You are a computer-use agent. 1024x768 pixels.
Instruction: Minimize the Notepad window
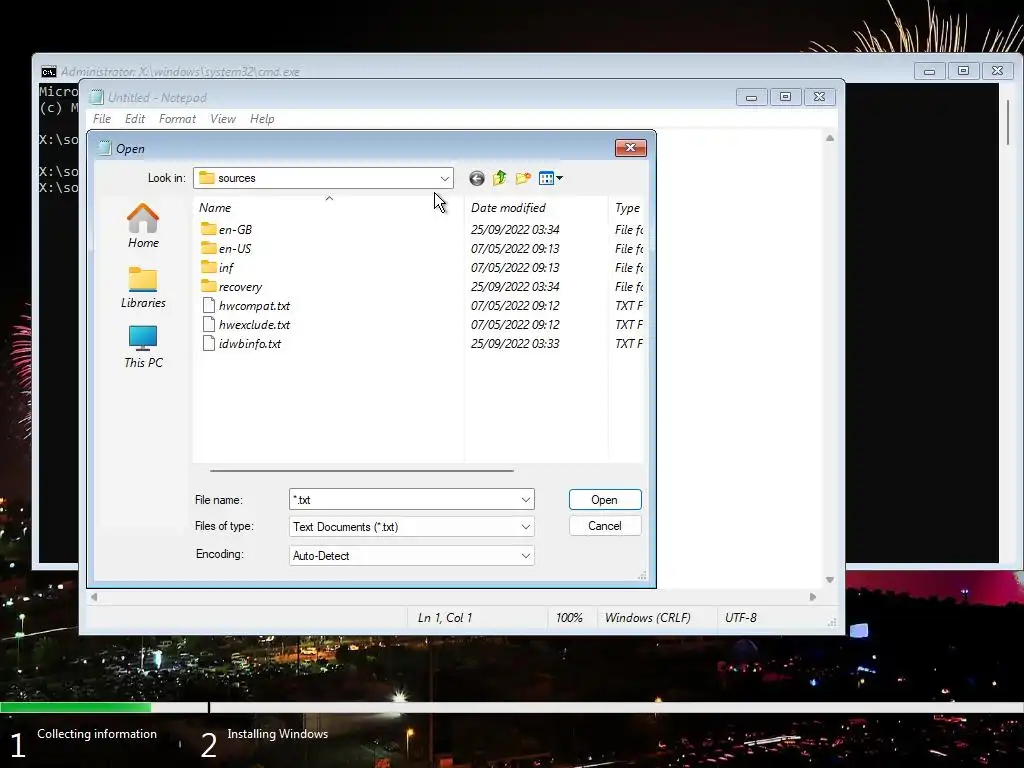tap(752, 97)
